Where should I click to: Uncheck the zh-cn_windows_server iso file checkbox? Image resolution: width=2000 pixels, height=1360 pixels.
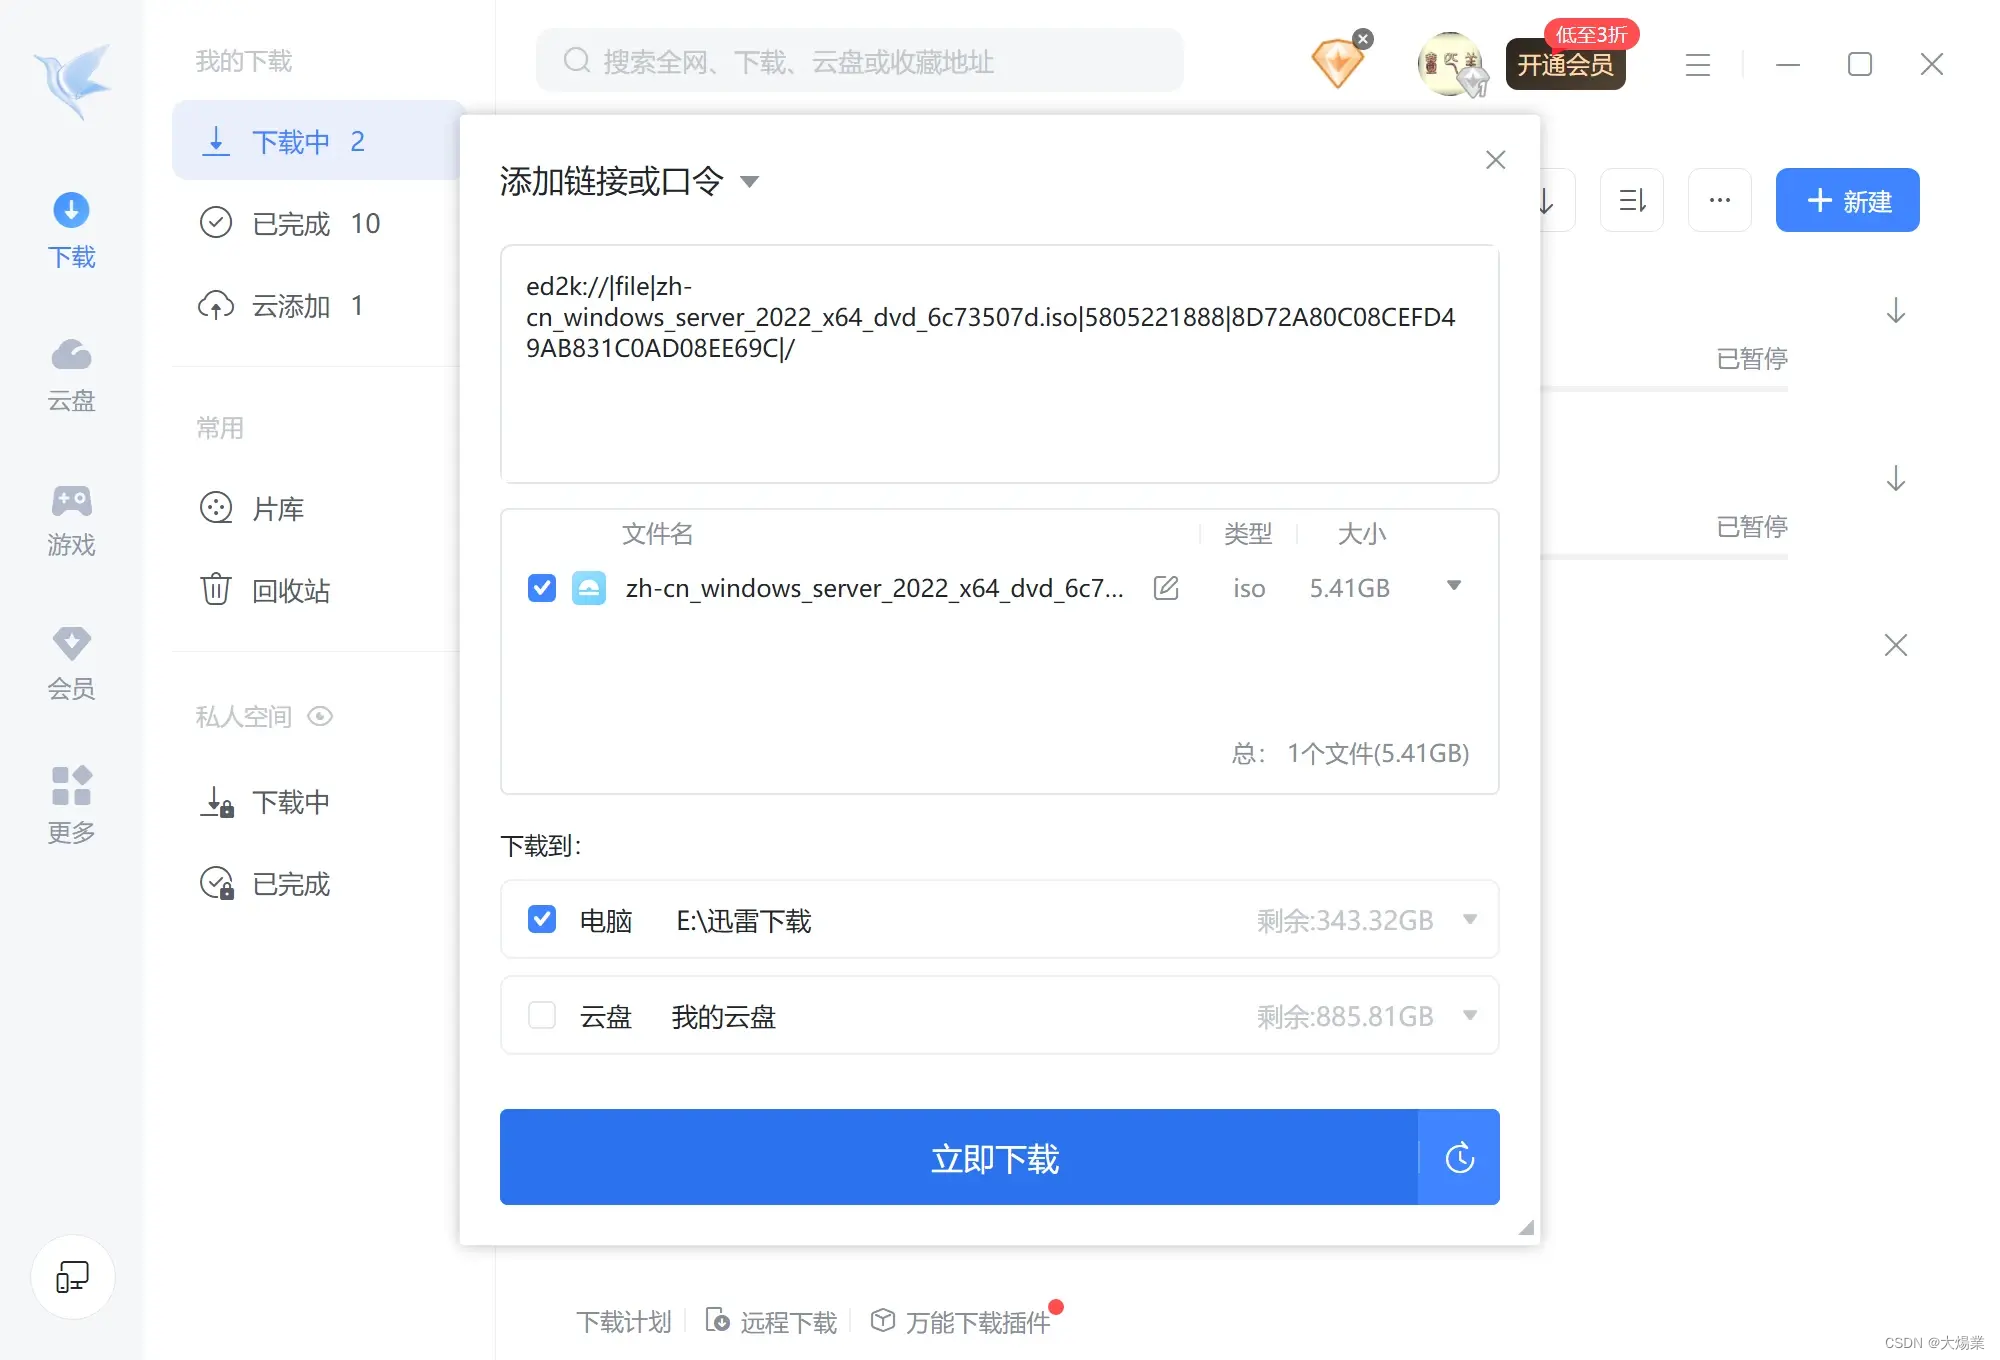[542, 588]
